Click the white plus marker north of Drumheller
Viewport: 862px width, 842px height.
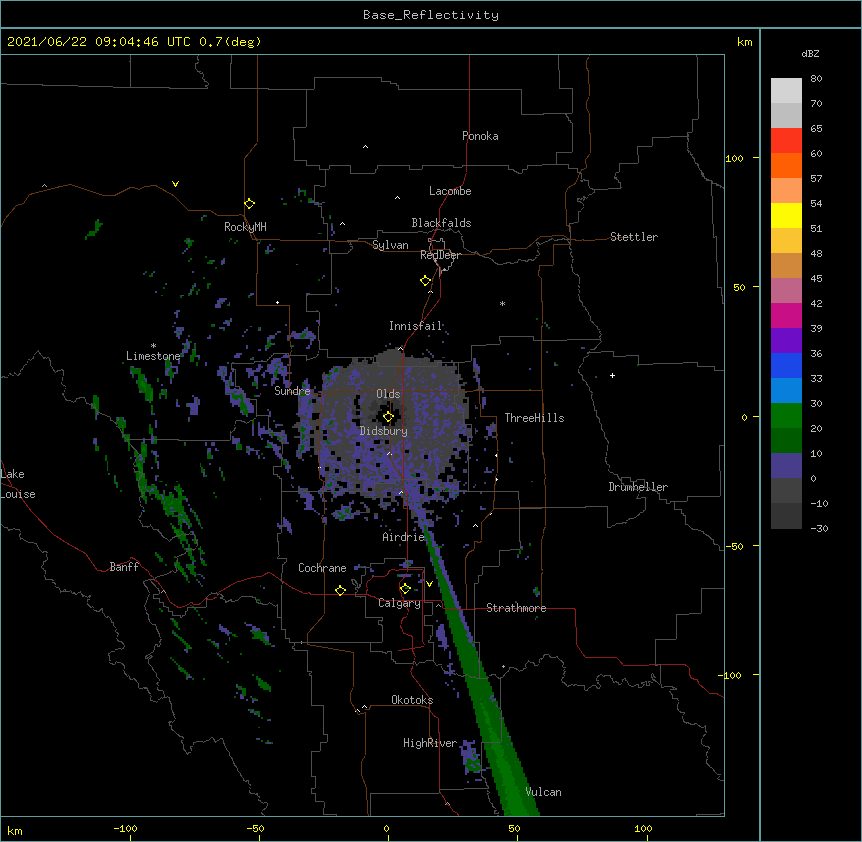tap(612, 375)
